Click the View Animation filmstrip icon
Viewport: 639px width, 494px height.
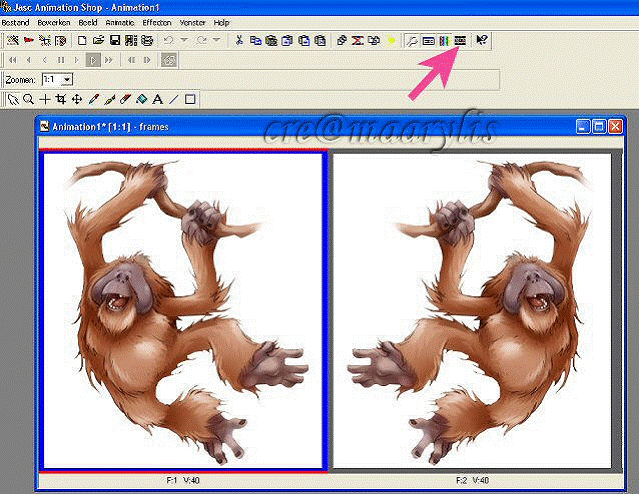[x=460, y=40]
